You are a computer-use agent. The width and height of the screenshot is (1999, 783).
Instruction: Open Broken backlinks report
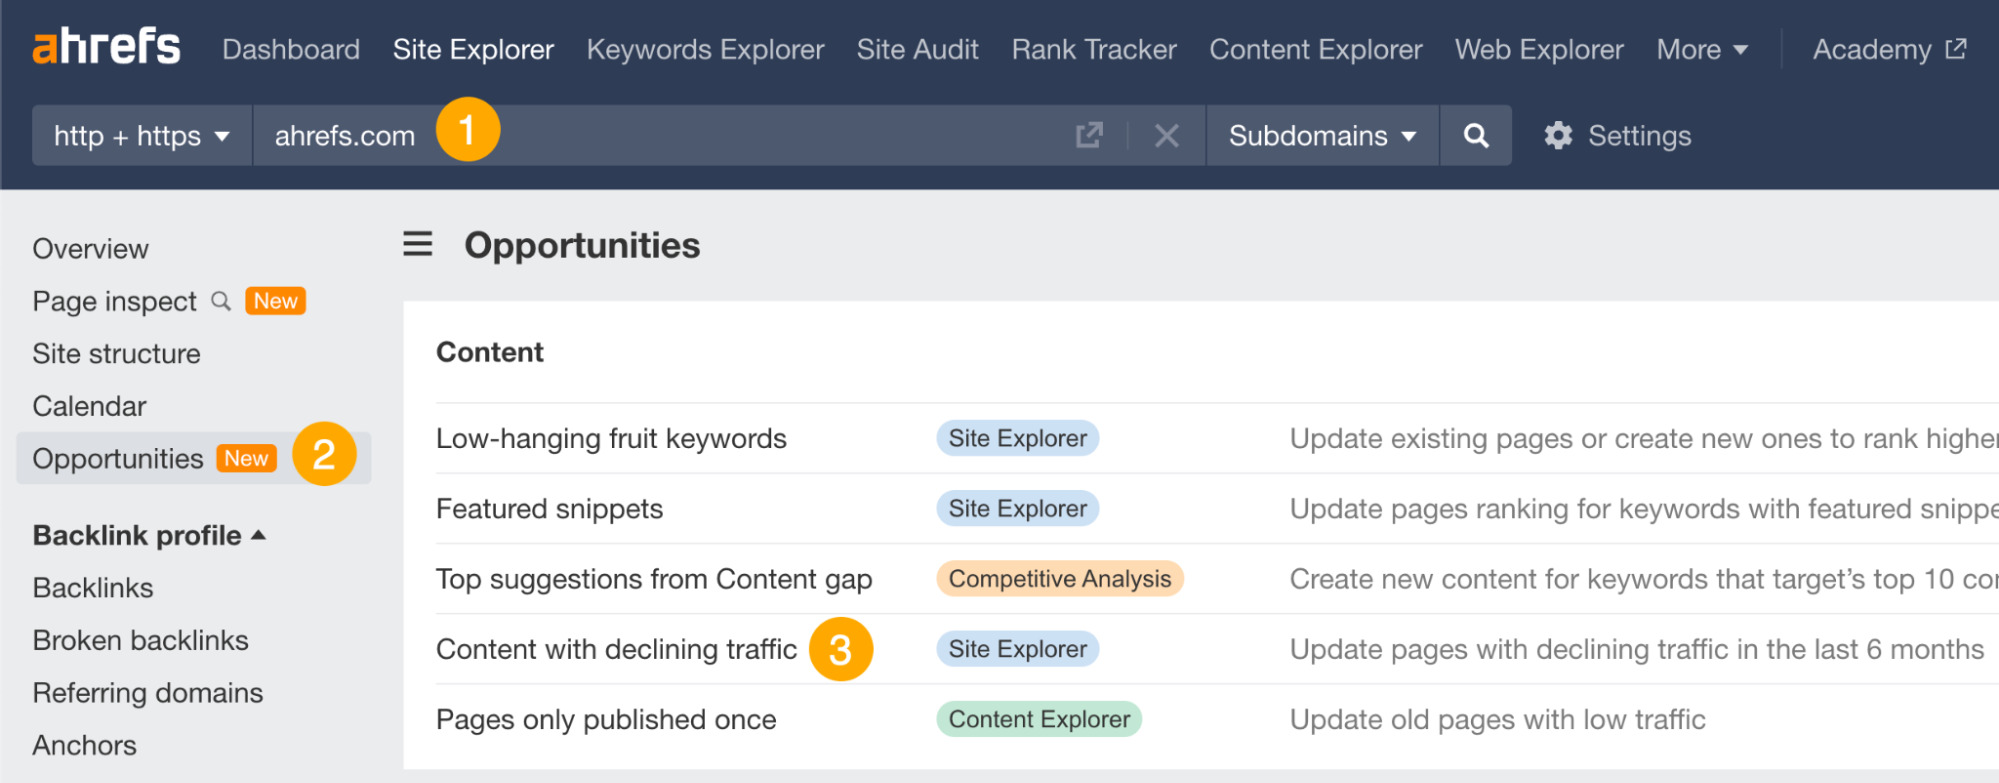140,640
